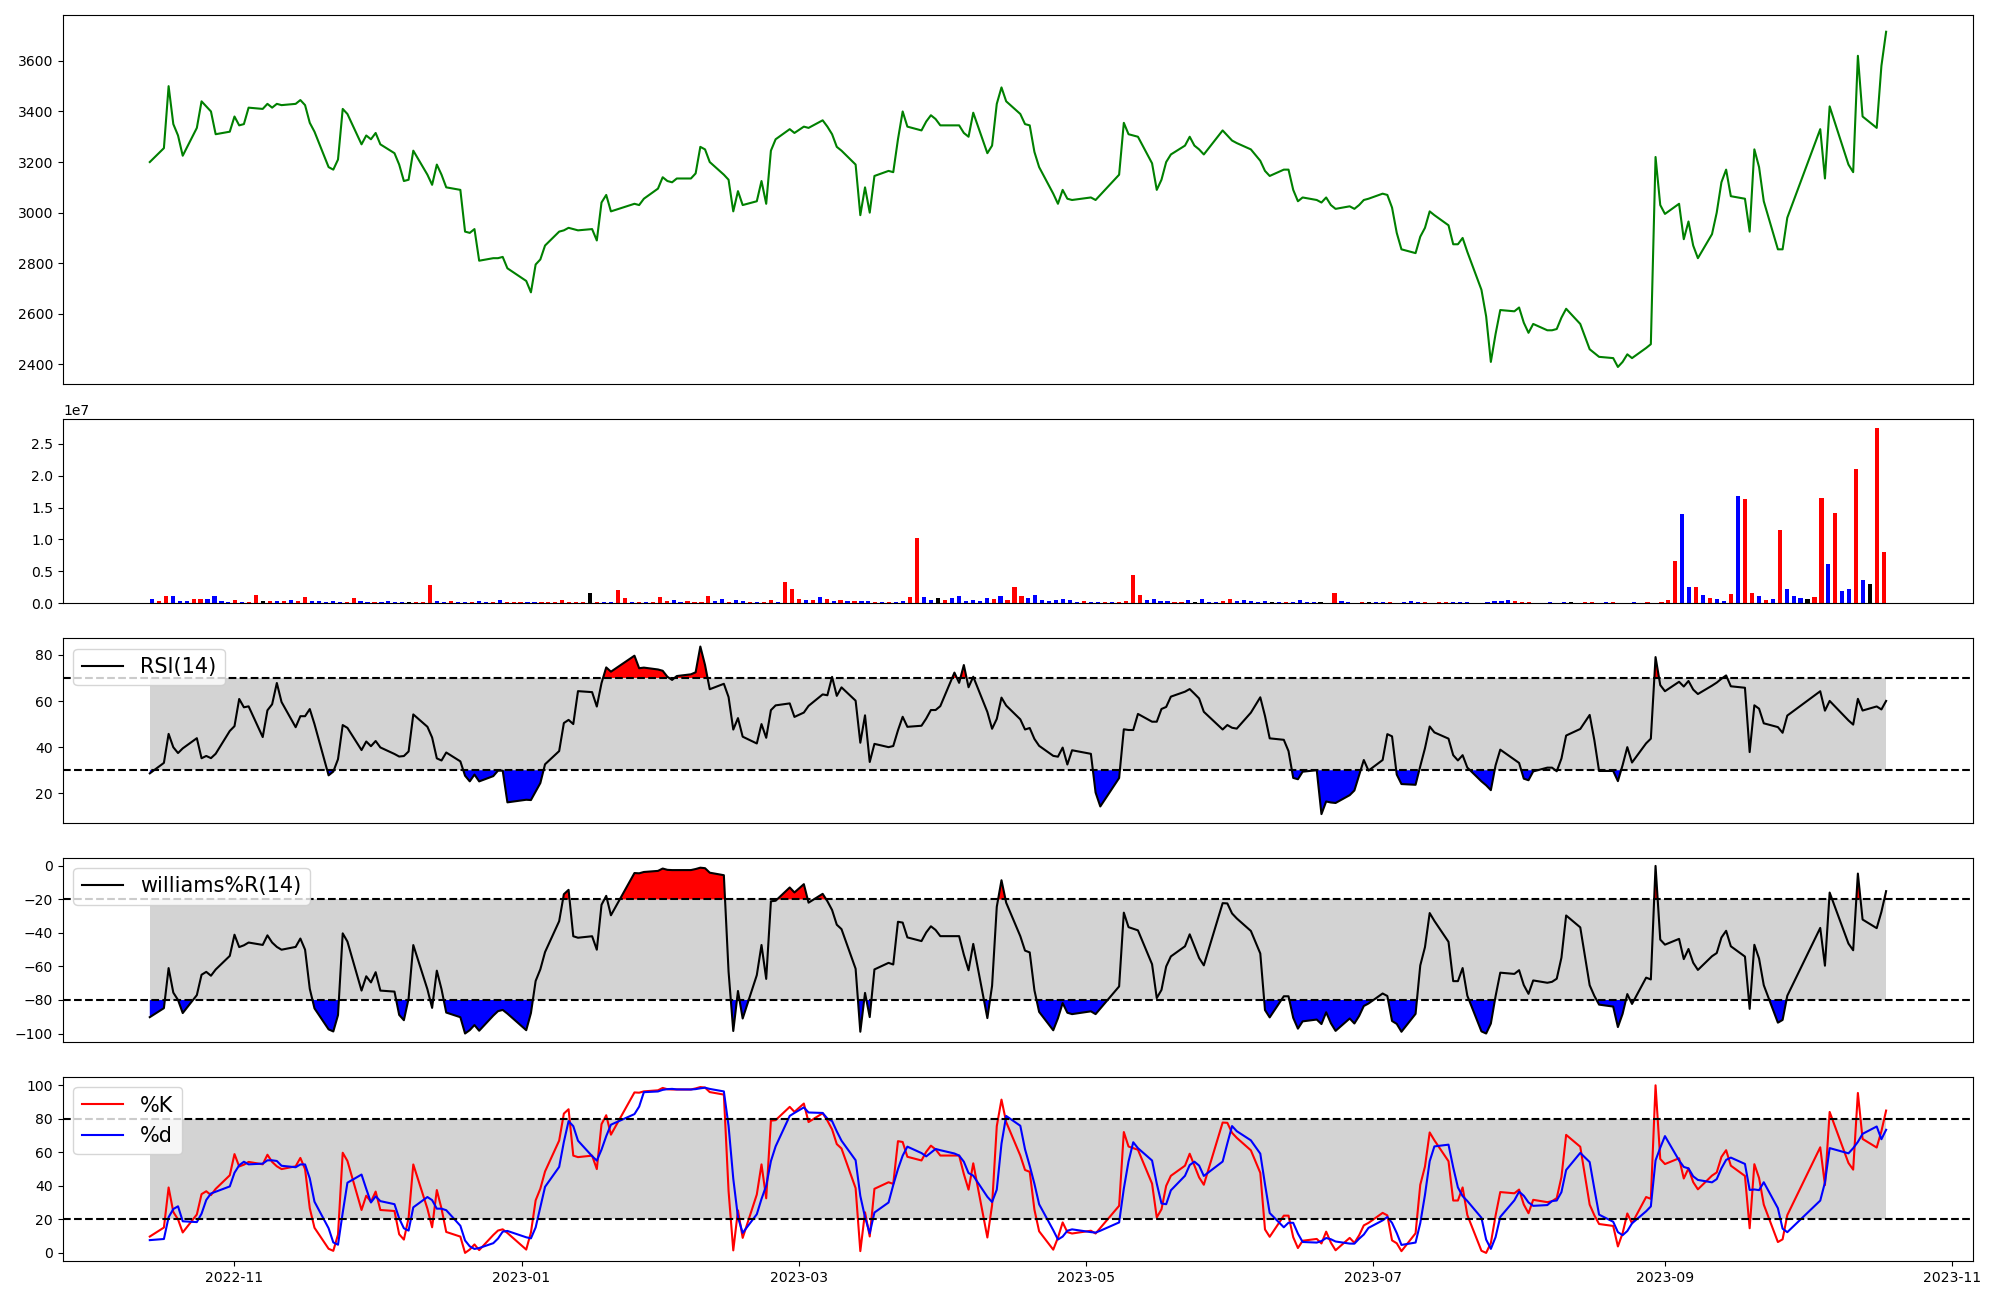Click the 2023-01 date tick label
Screen dimensions: 2000x1300
(x=522, y=1277)
